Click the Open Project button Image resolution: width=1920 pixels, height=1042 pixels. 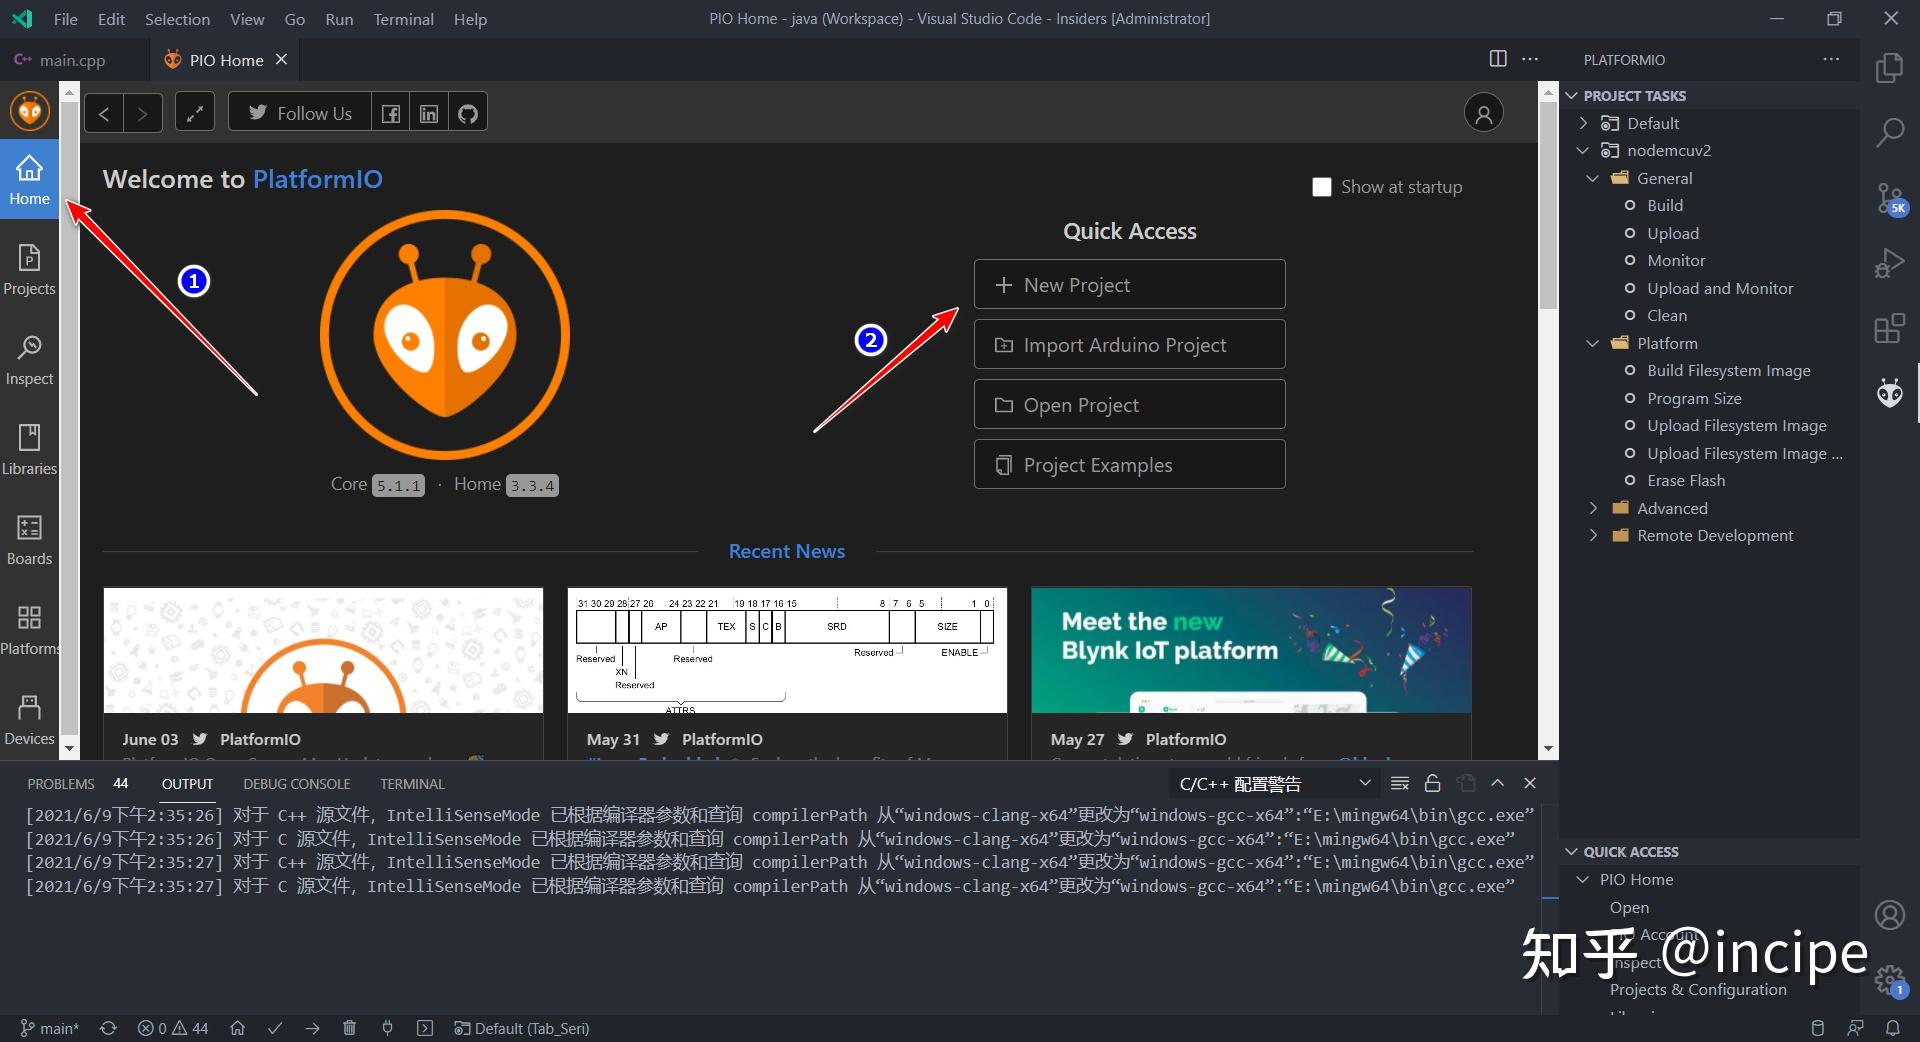(1130, 405)
